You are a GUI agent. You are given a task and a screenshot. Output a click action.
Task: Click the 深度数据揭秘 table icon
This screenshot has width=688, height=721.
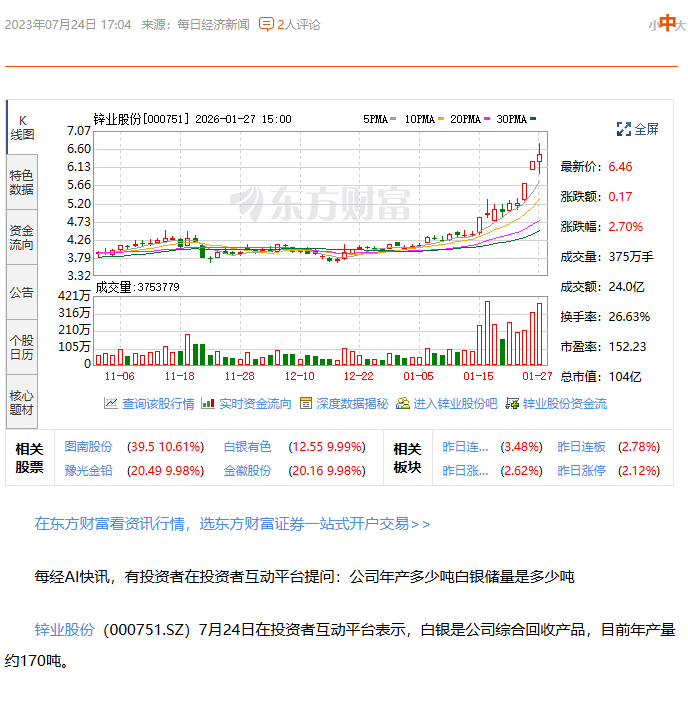[306, 403]
